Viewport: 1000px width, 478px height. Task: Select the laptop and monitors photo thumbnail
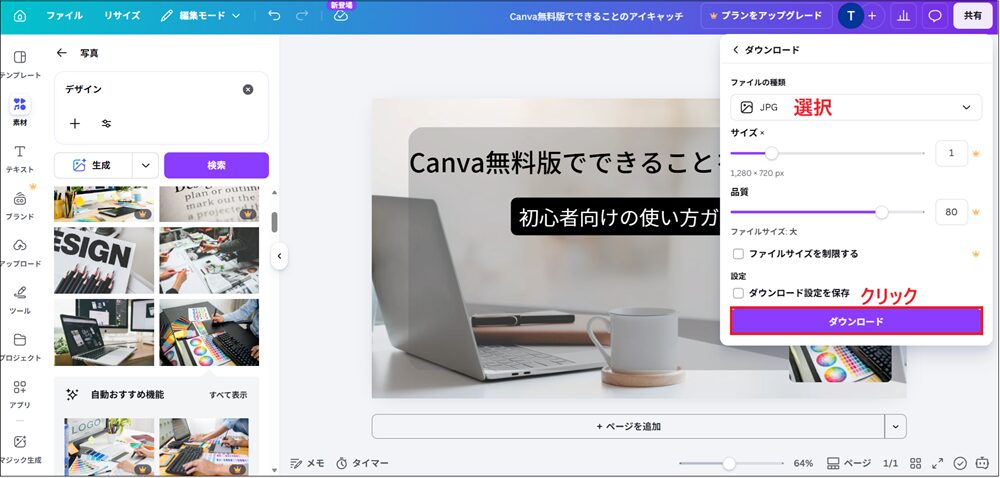point(104,332)
